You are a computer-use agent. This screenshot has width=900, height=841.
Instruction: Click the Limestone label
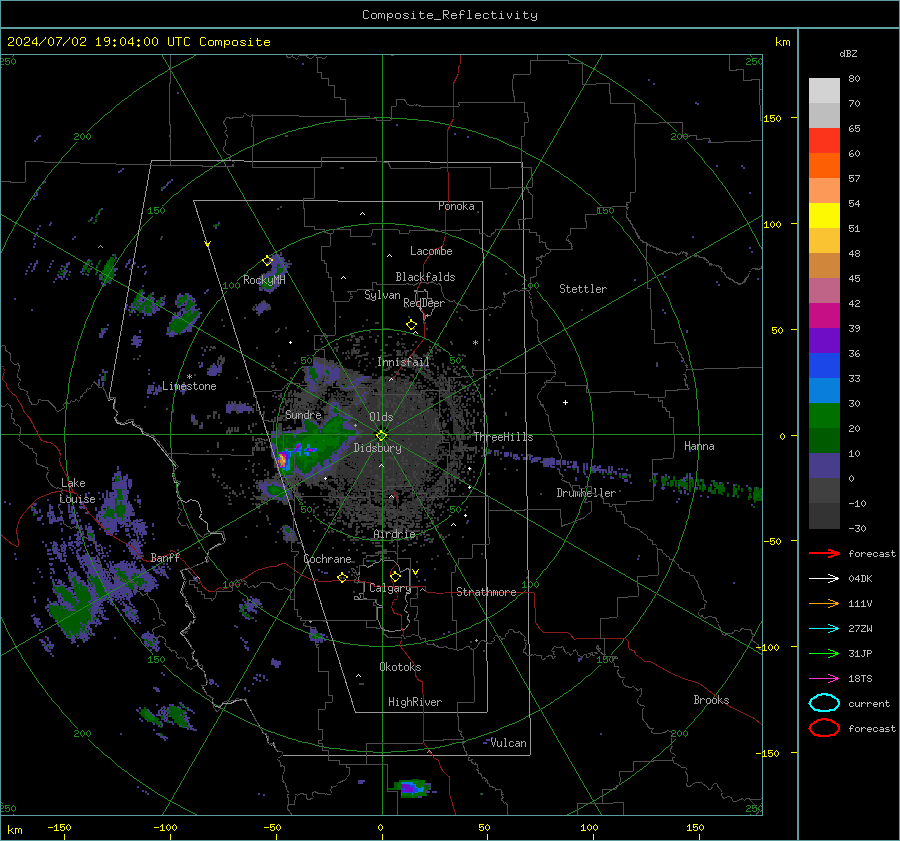click(x=189, y=386)
